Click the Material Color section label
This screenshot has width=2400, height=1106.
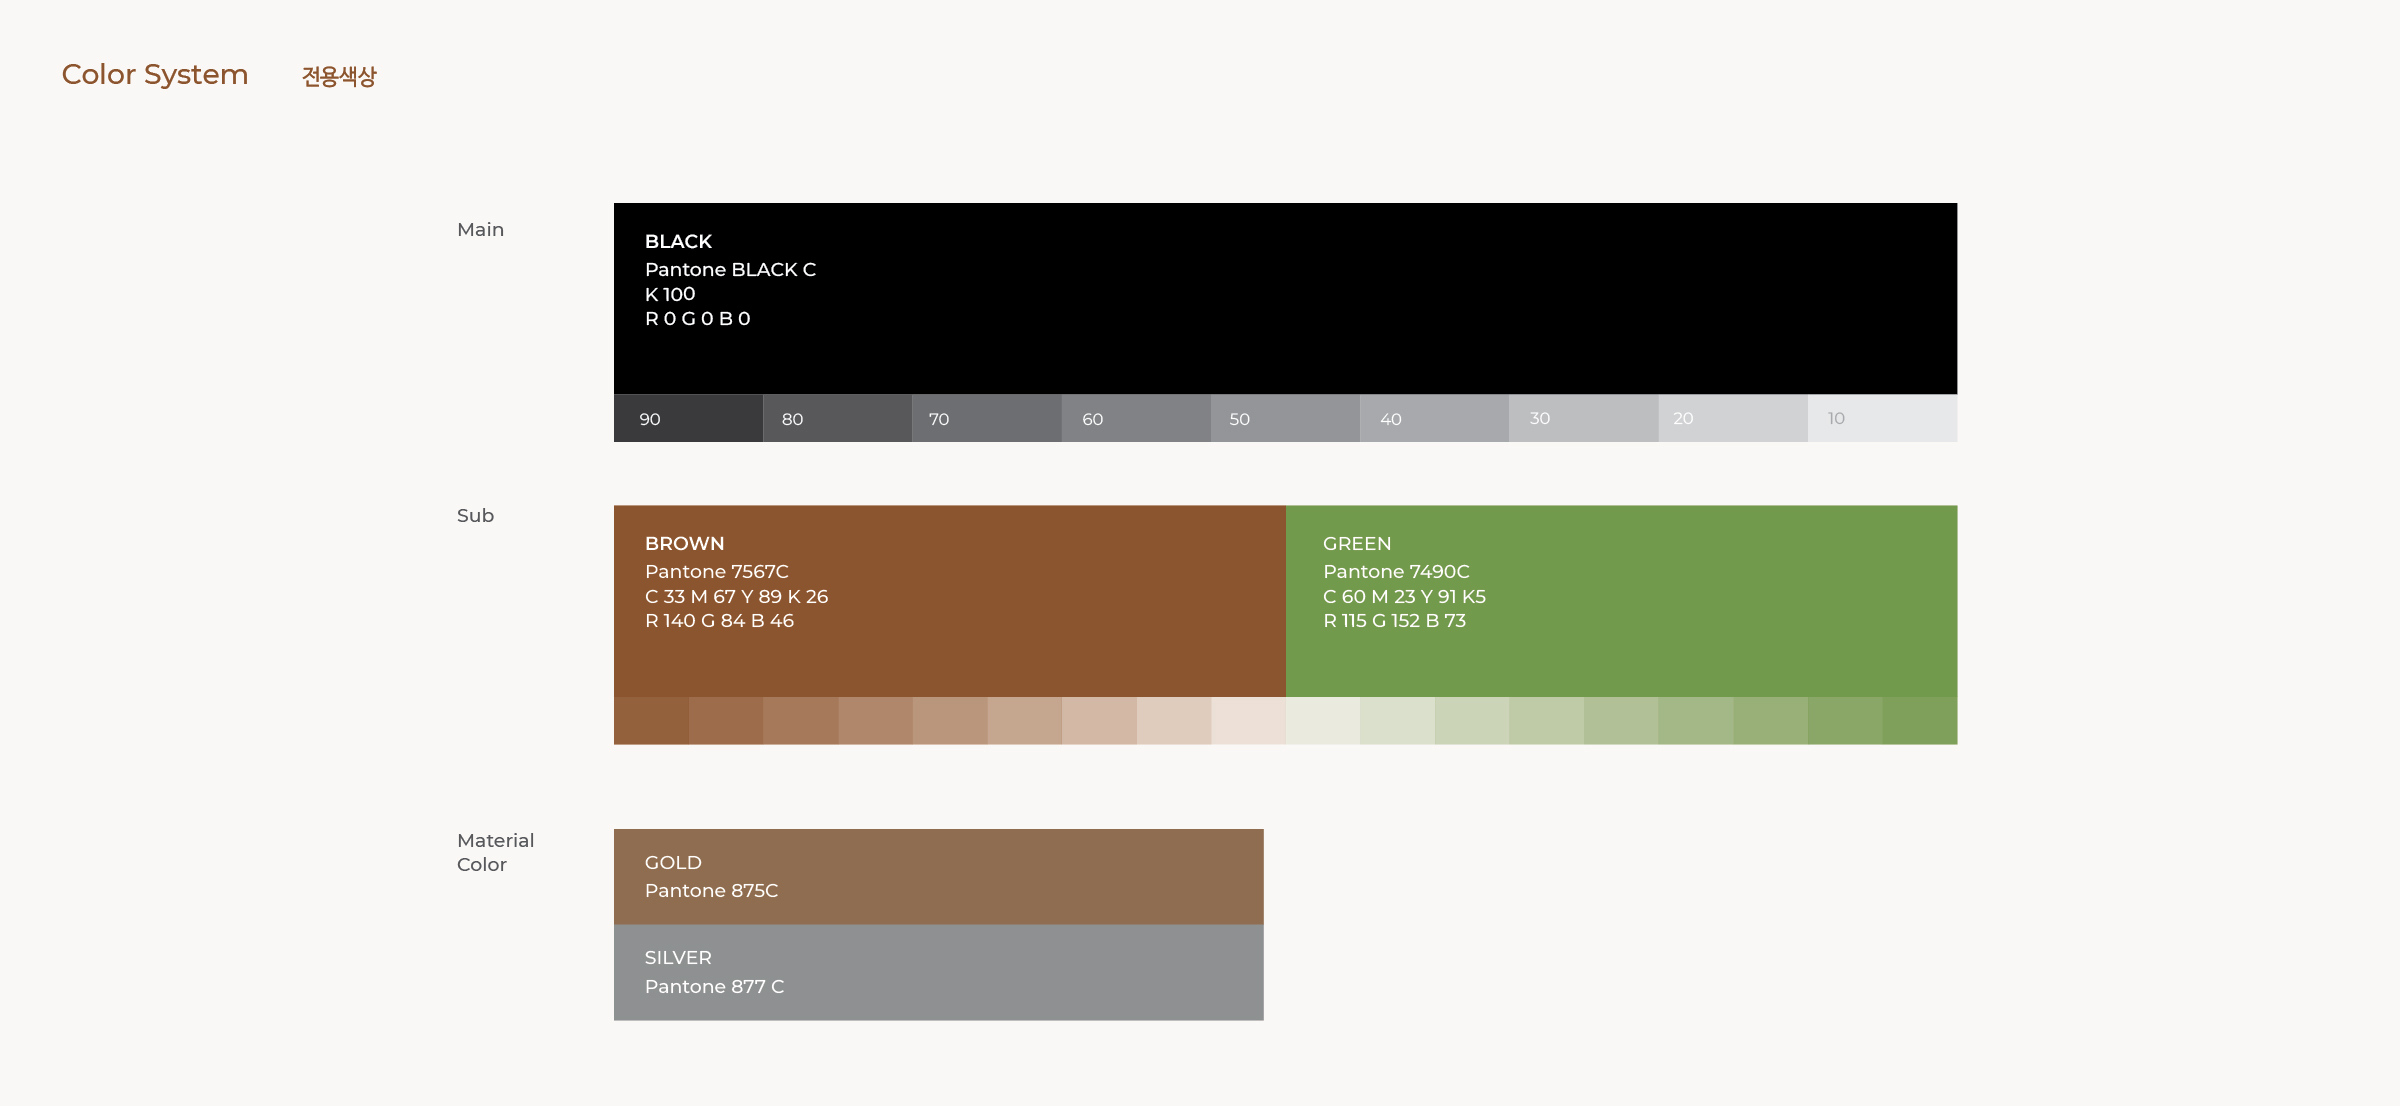coord(495,852)
